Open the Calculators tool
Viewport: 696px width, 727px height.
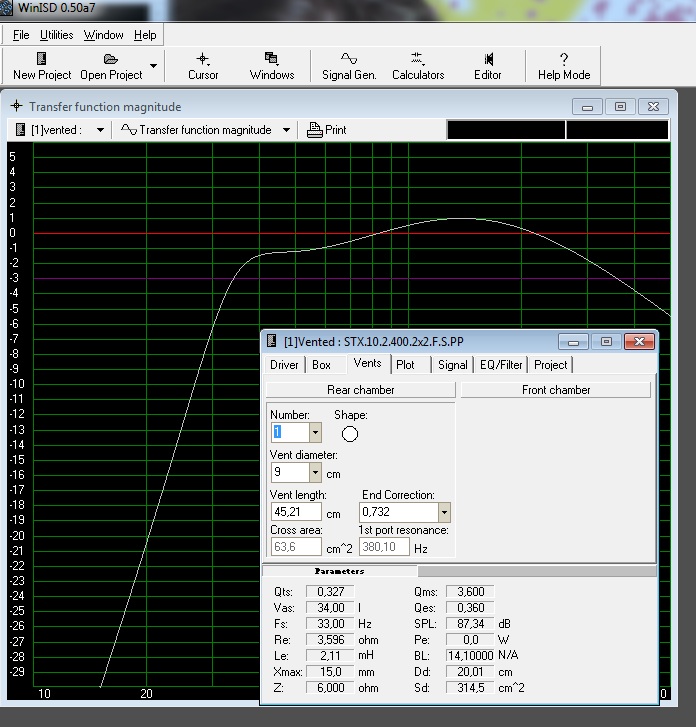[418, 60]
